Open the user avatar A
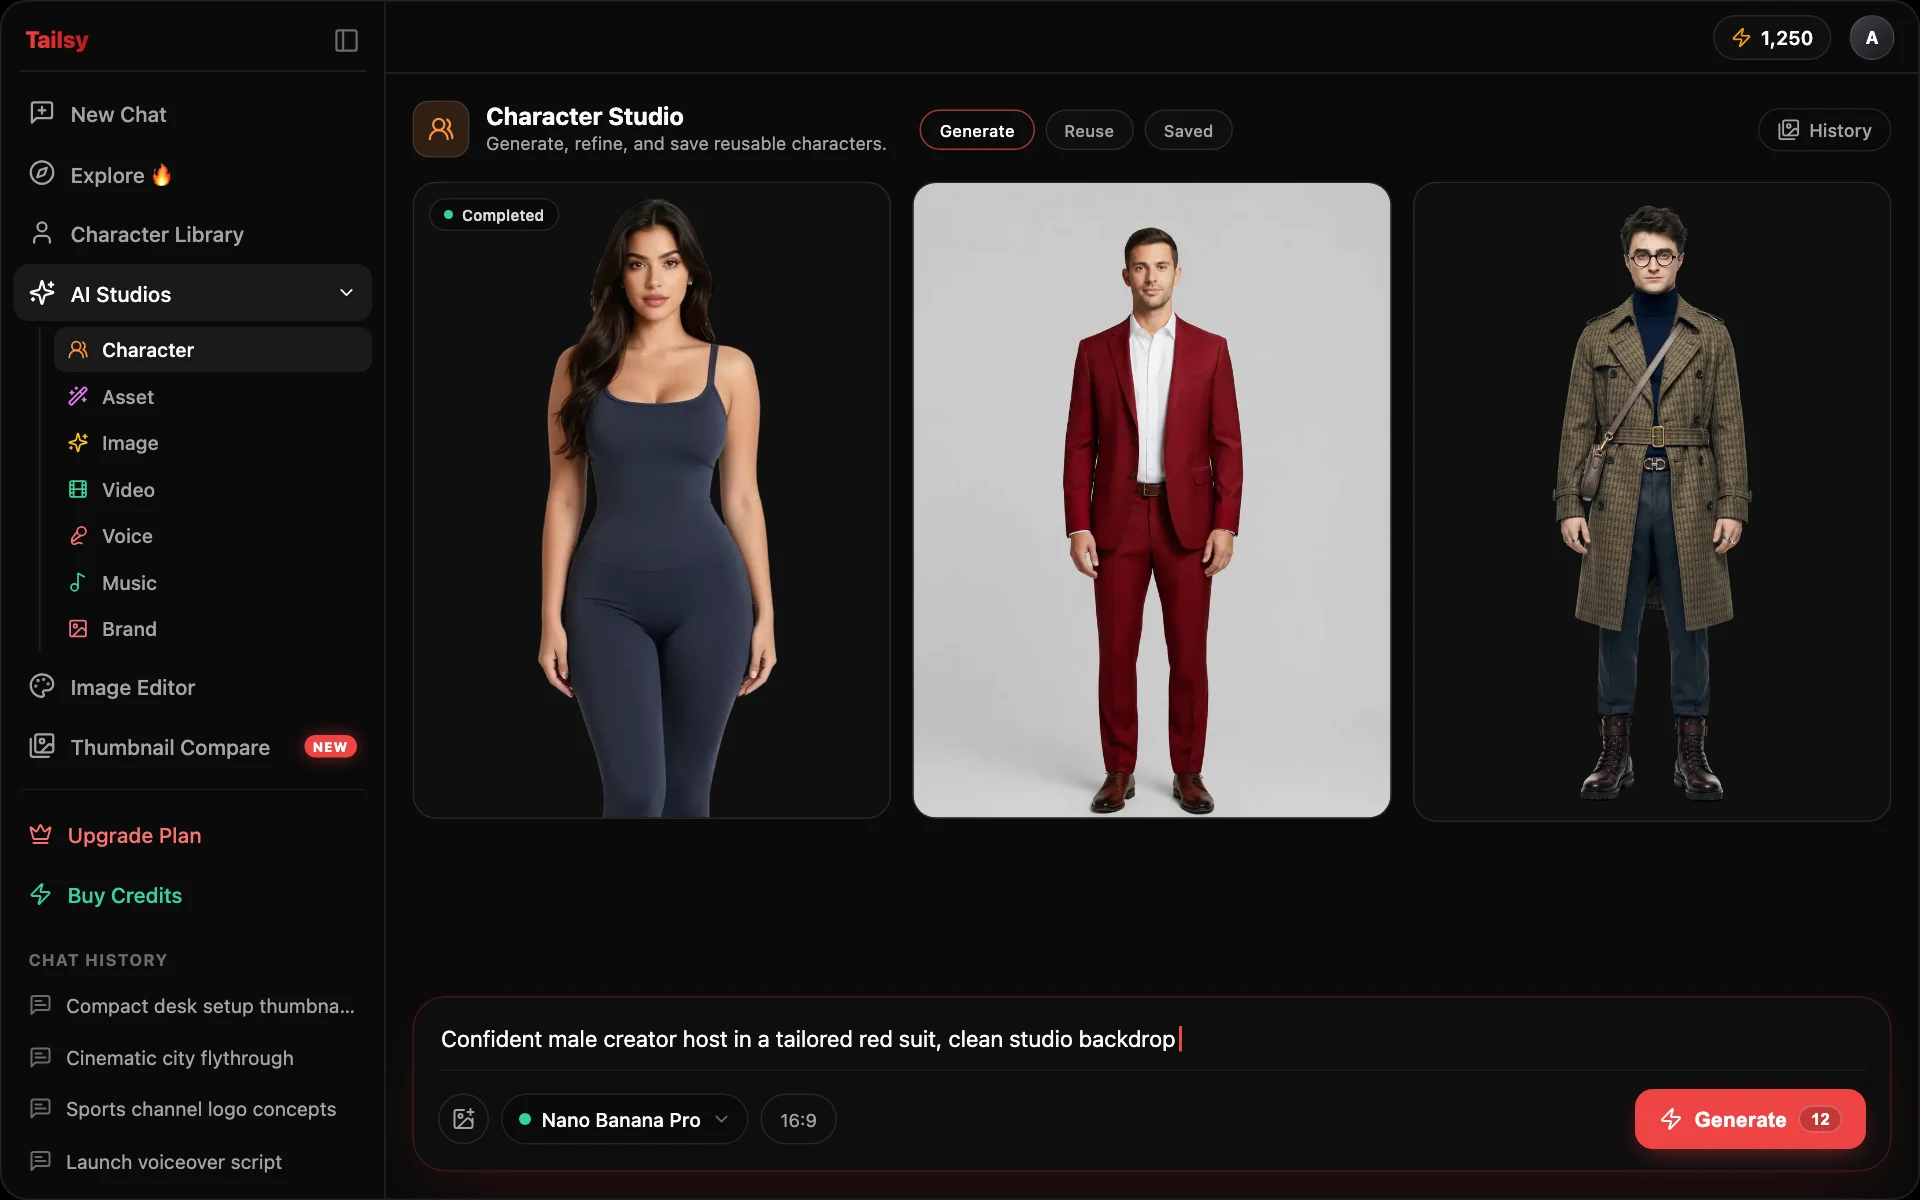The image size is (1920, 1200). 1872,38
